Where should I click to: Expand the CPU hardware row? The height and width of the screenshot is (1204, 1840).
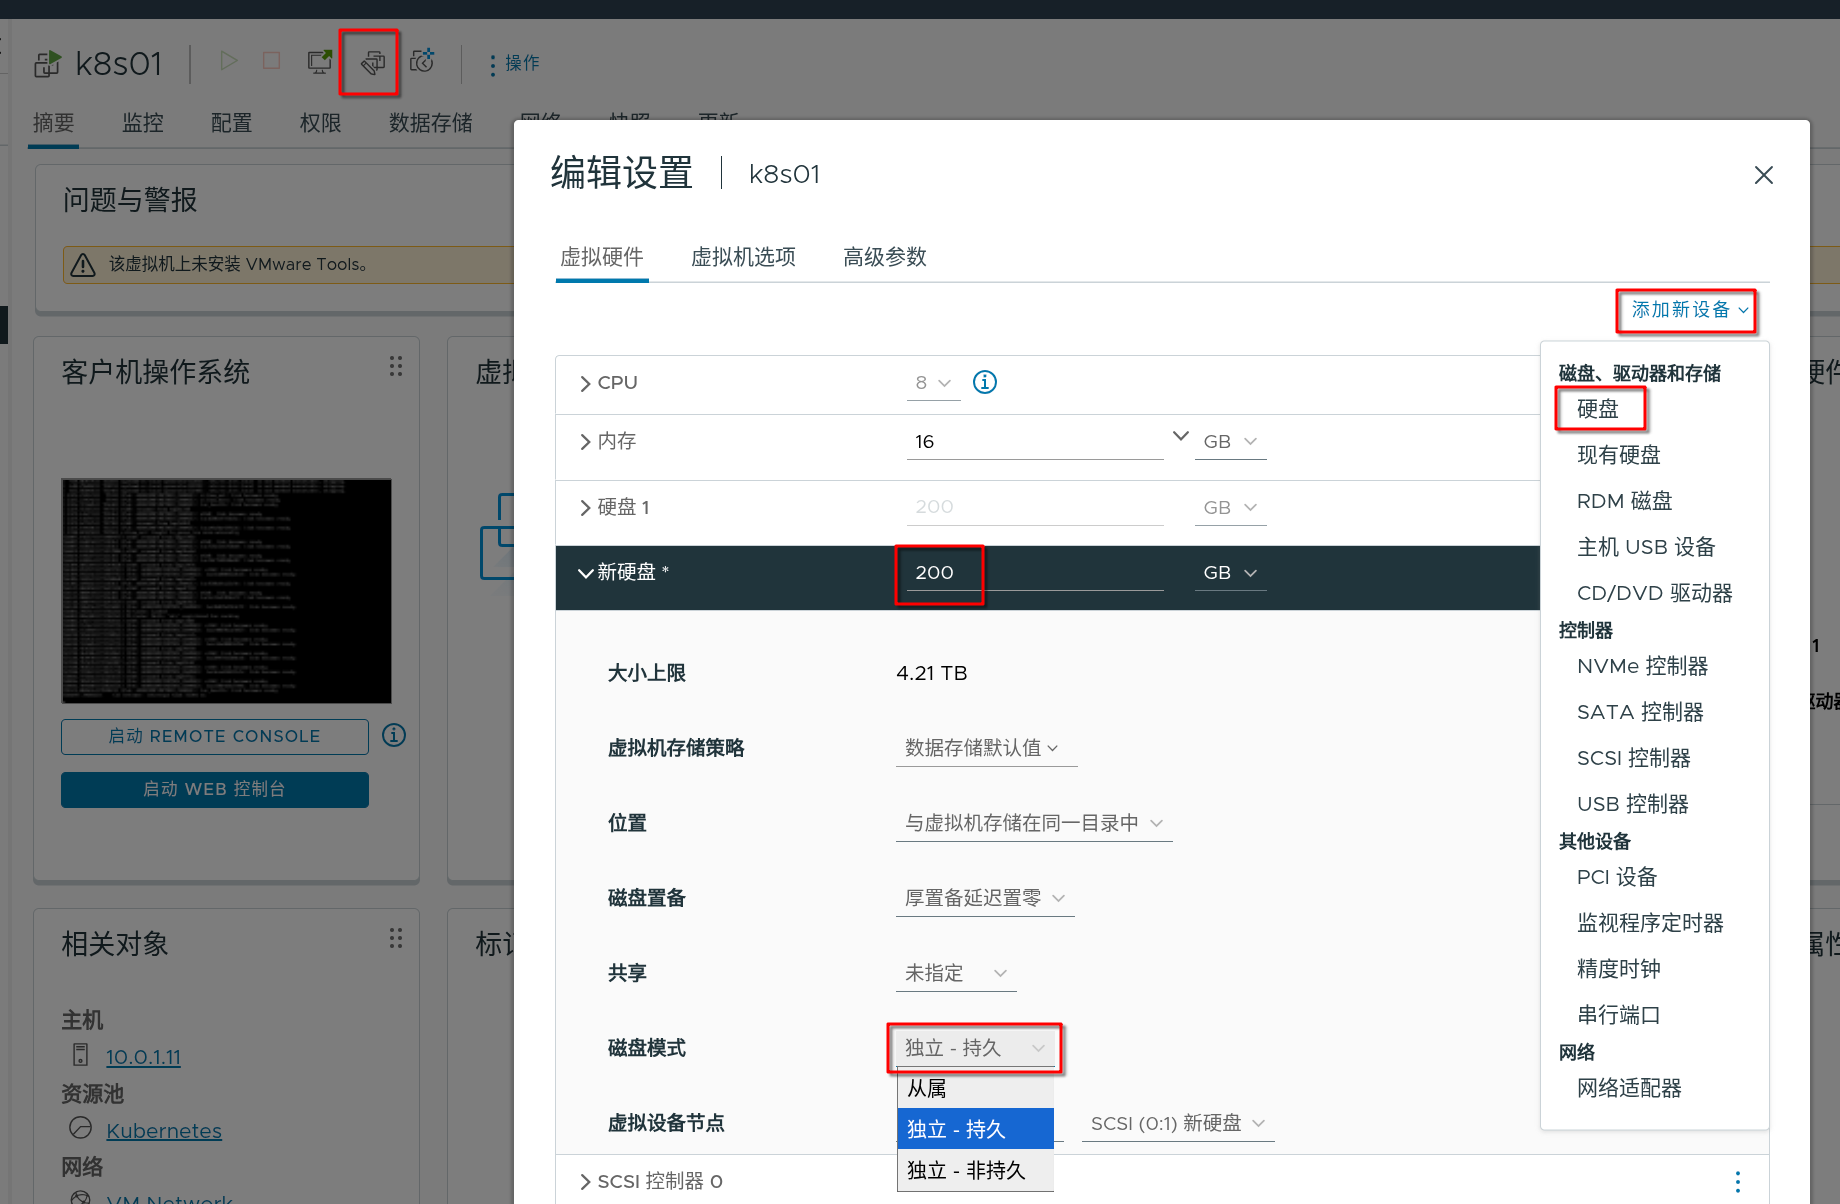coord(585,383)
